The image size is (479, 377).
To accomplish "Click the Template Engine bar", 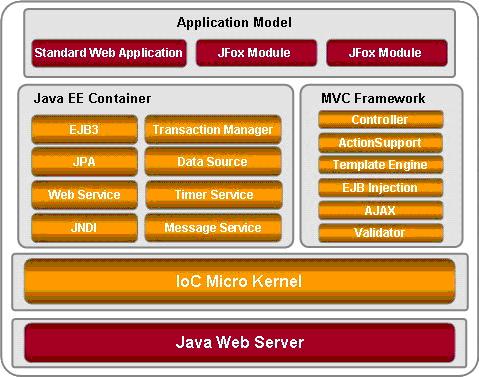I will (381, 165).
